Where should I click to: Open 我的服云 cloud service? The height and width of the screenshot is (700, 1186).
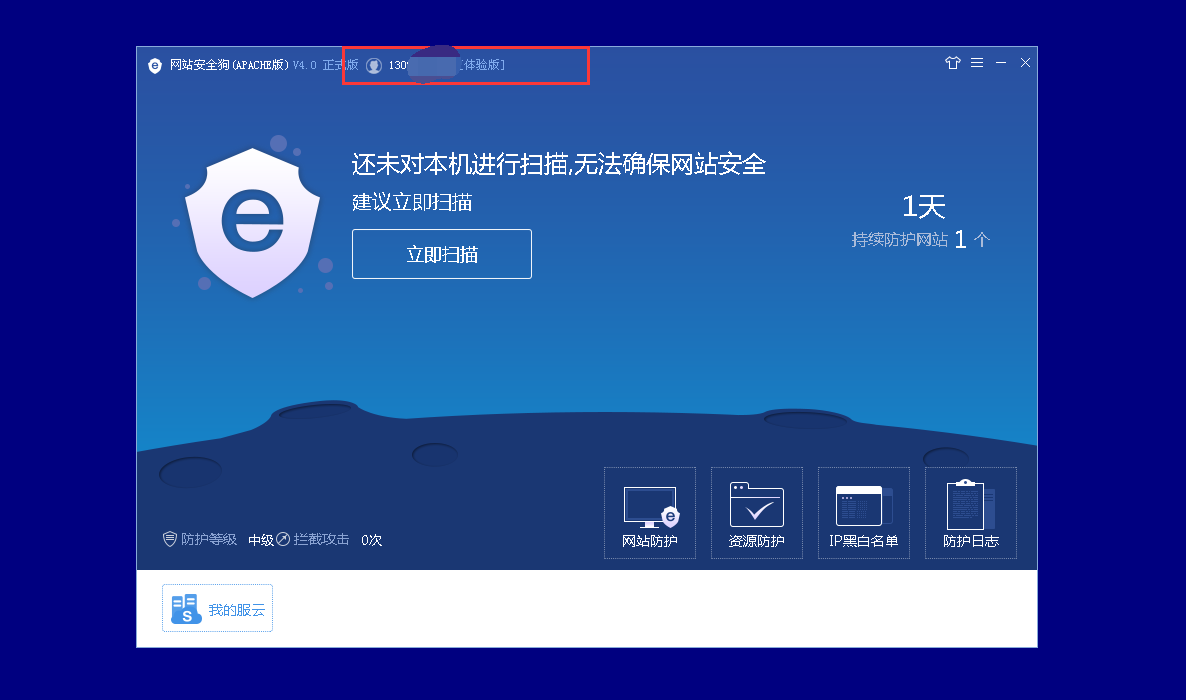coord(217,609)
